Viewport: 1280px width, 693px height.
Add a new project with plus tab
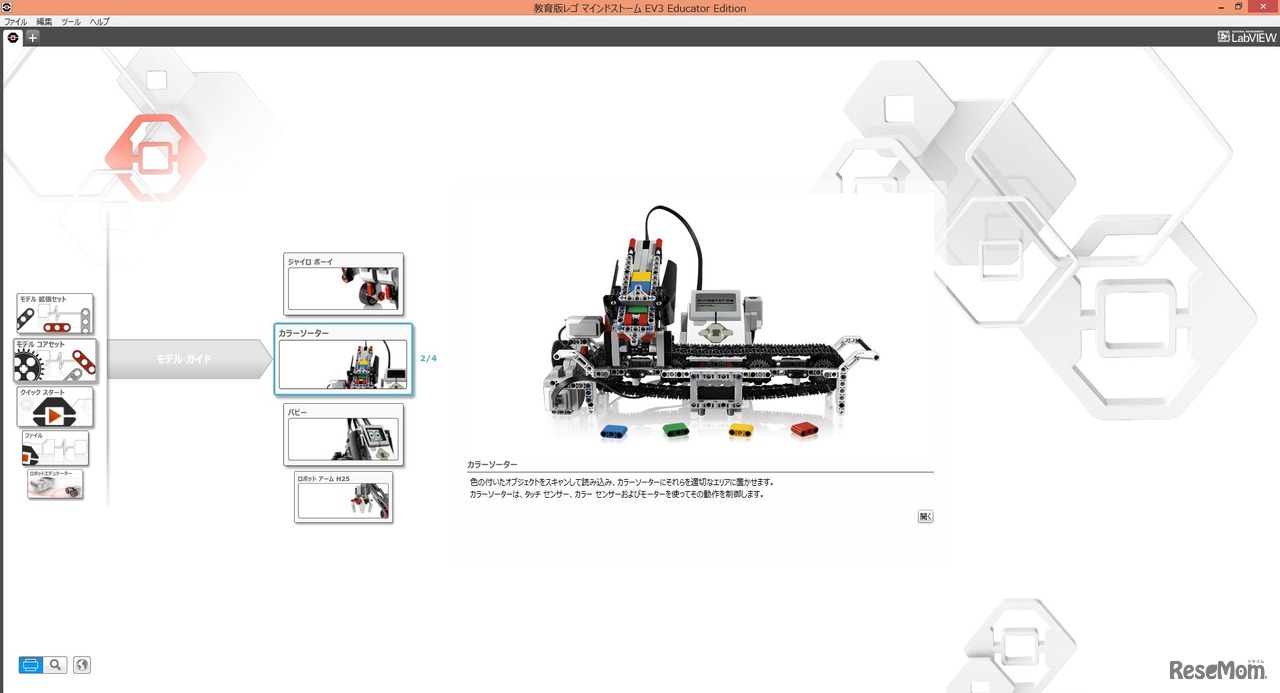coord(32,37)
